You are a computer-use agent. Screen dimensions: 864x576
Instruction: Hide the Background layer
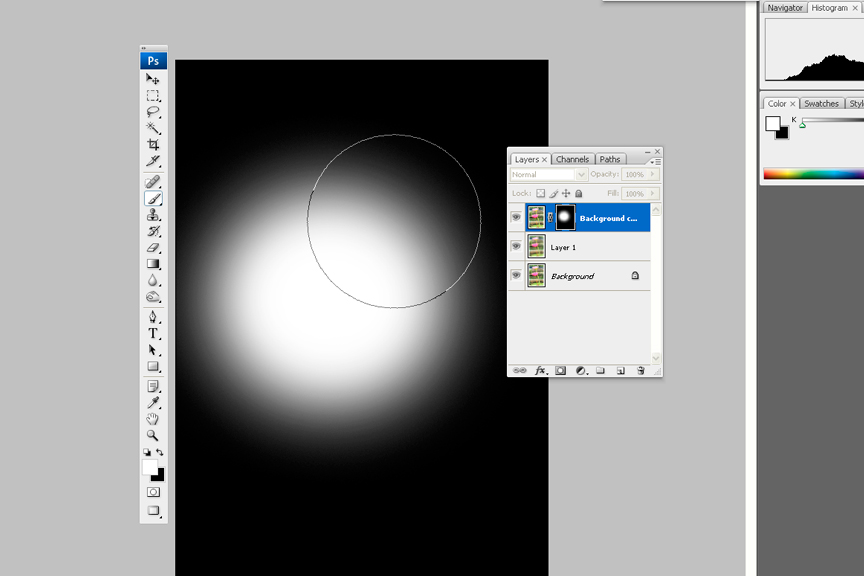516,275
